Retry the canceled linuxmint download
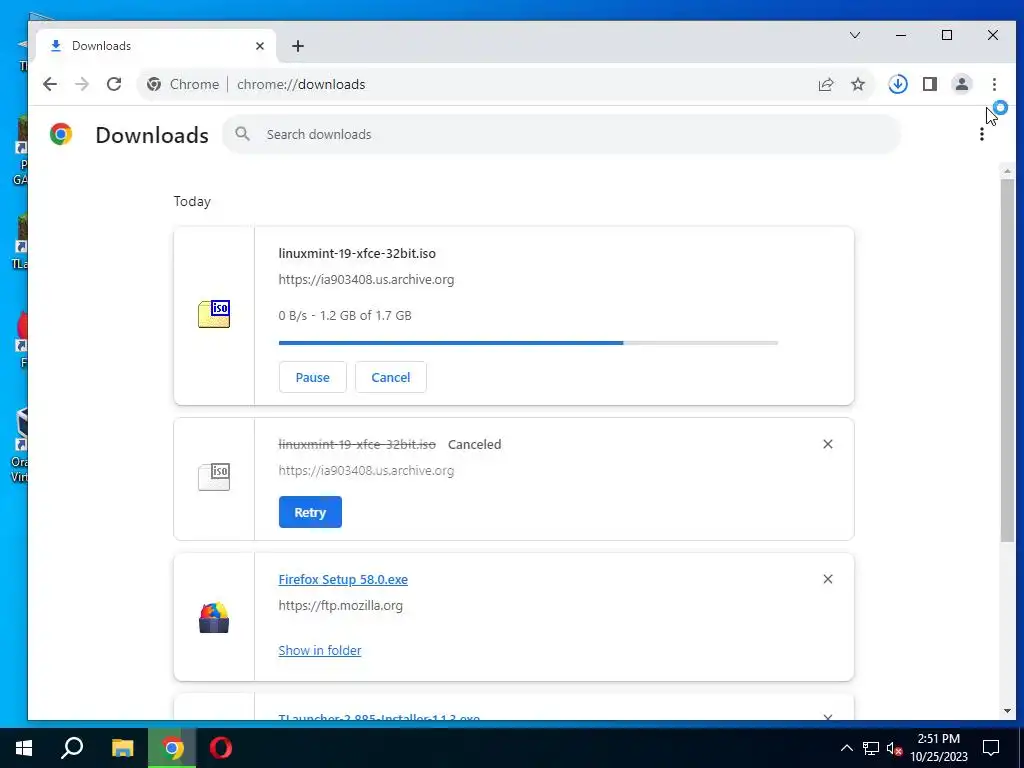The image size is (1024, 768). click(310, 513)
